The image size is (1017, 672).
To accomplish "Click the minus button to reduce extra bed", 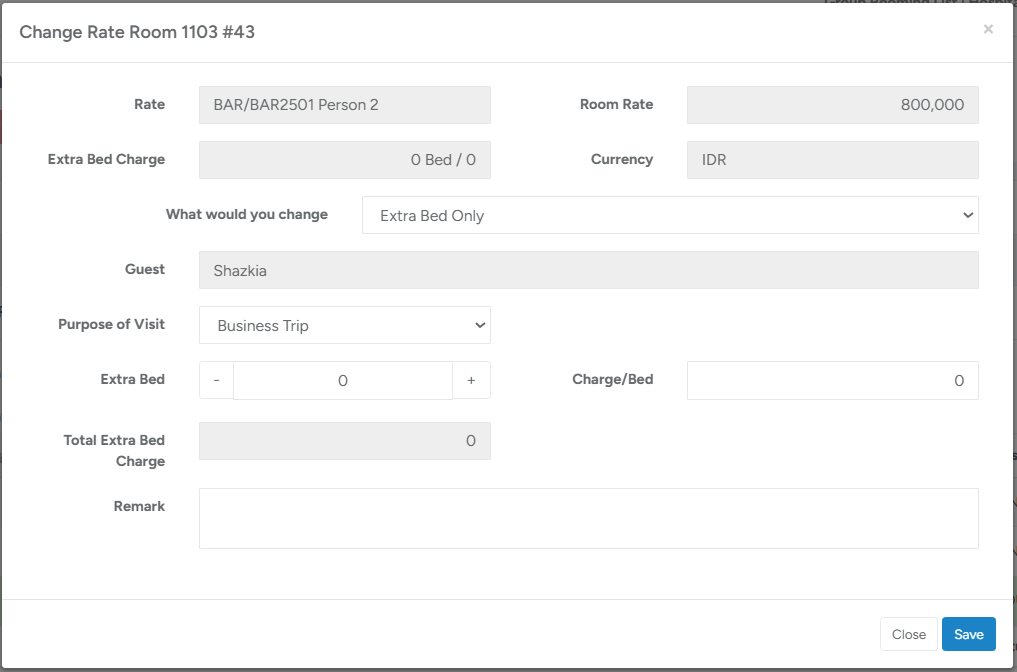I will pos(216,381).
